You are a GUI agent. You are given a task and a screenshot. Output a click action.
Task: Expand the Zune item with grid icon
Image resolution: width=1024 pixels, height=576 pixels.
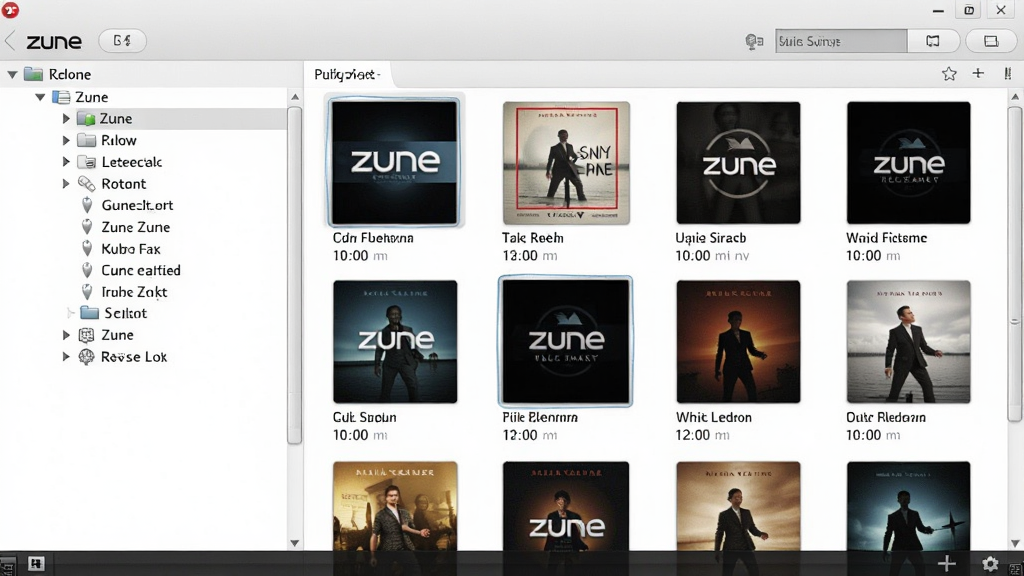(66, 335)
